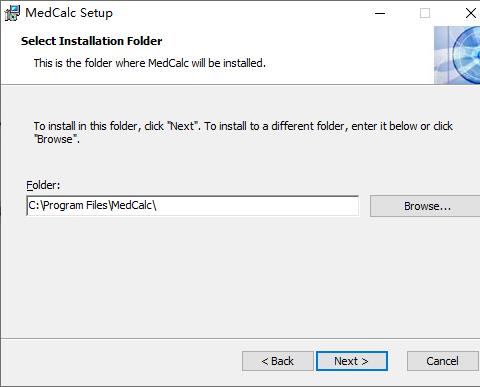Viewport: 480px width, 387px height.
Task: Cancel the MedCalc installation
Action: 442,361
